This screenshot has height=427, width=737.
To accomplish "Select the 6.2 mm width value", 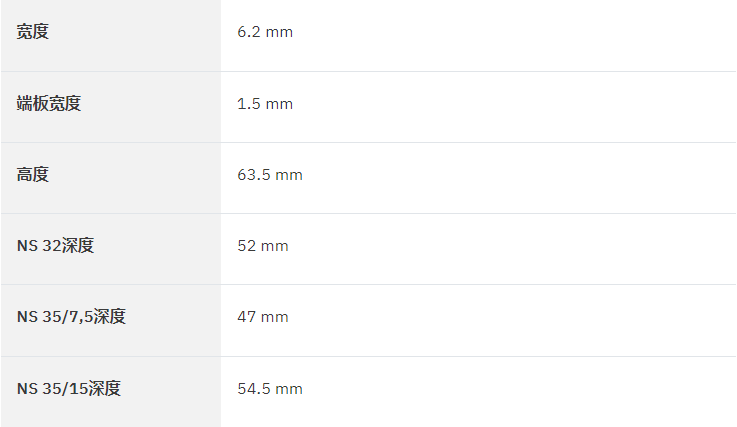I will pyautogui.click(x=265, y=32).
